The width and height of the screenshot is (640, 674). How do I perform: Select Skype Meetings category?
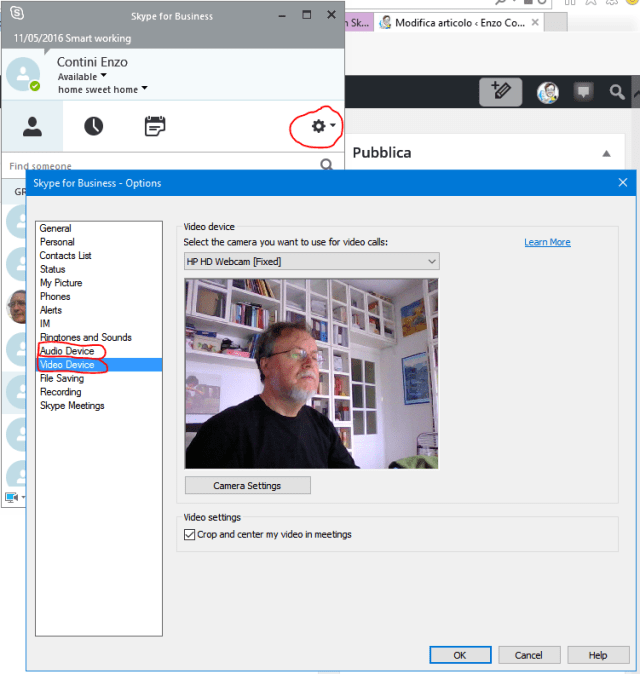72,406
